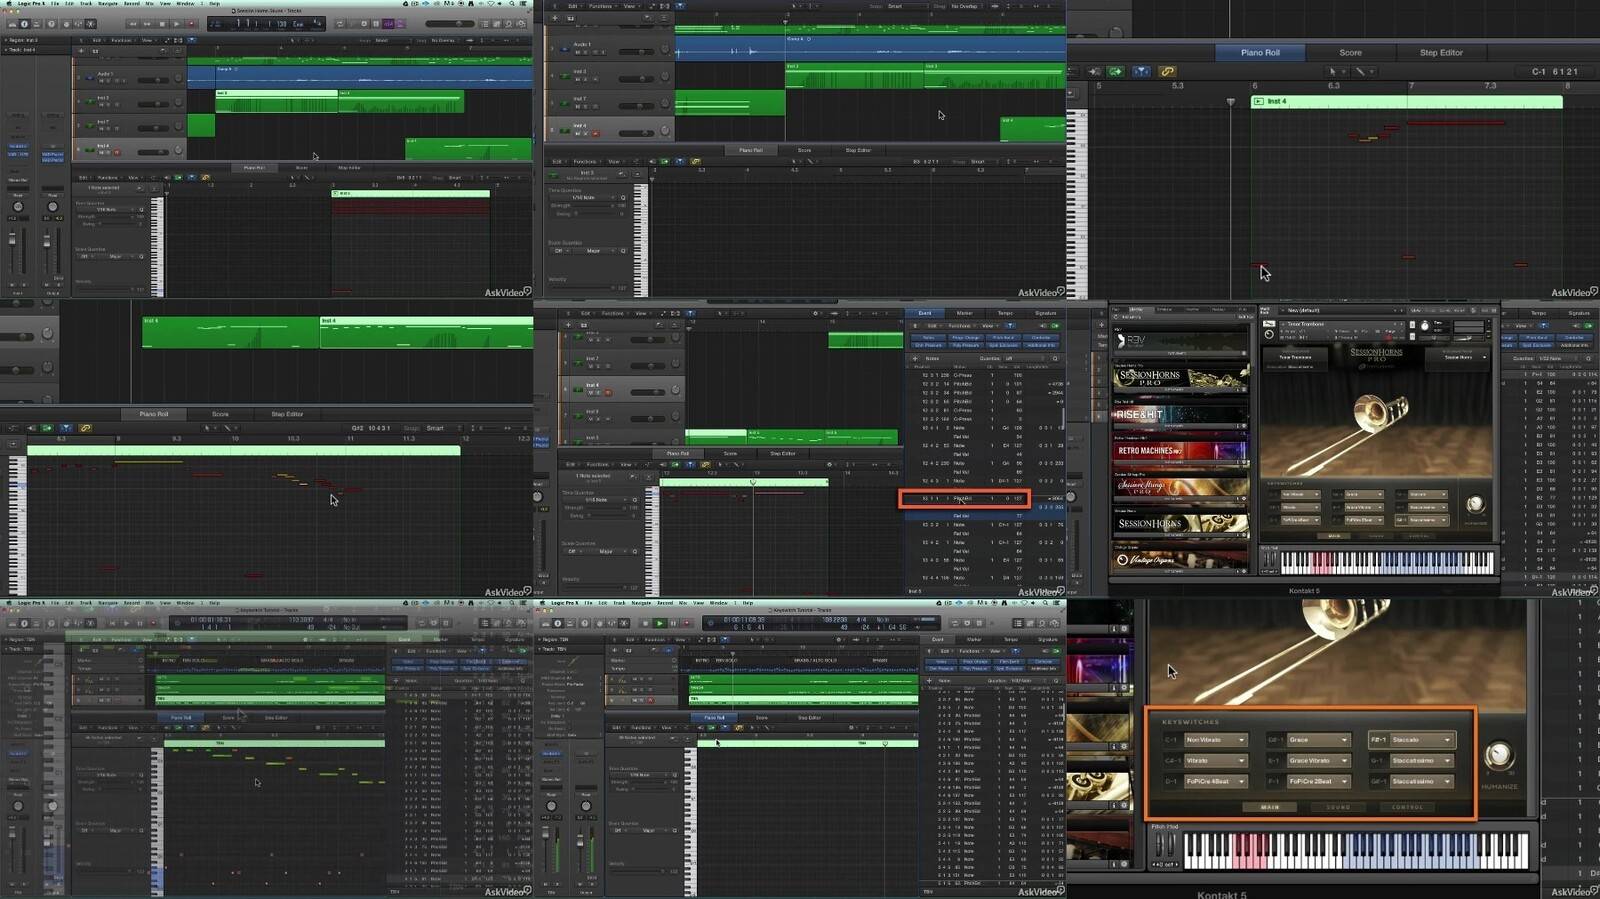Select Step Editor tab in bottom-center frame
Viewport: 1600px width, 899px height.
pyautogui.click(x=809, y=717)
